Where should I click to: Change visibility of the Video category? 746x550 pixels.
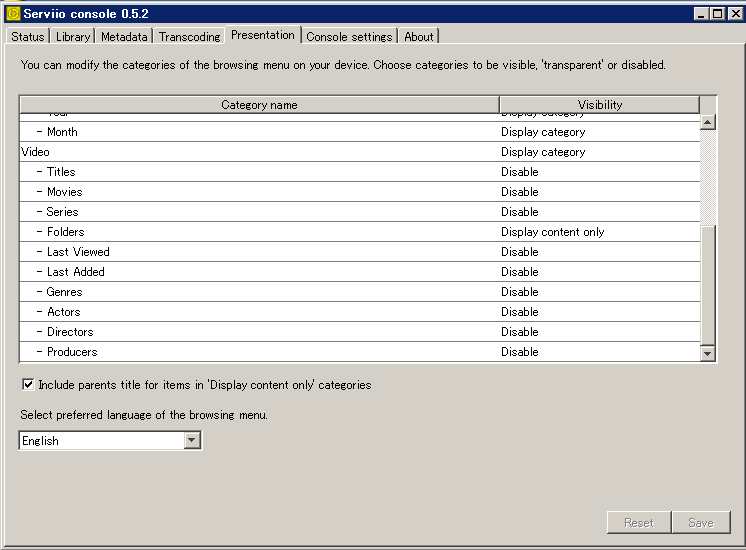[x=598, y=152]
